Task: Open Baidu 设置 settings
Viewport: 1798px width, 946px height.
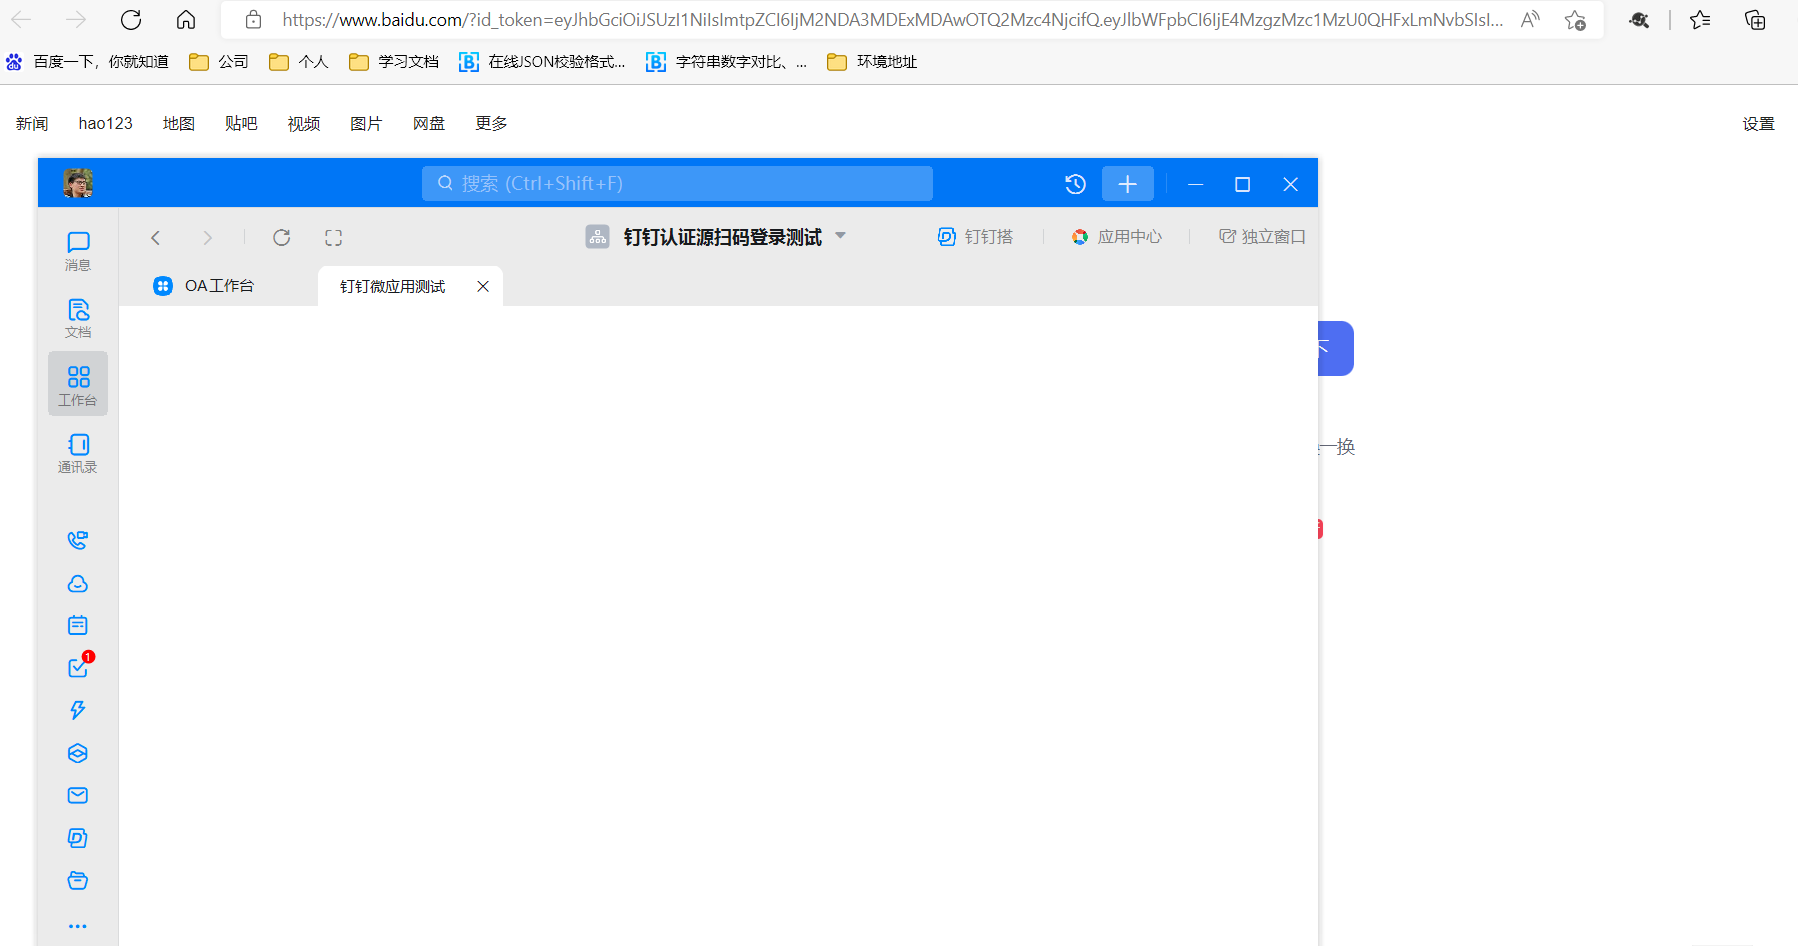Action: 1759,124
